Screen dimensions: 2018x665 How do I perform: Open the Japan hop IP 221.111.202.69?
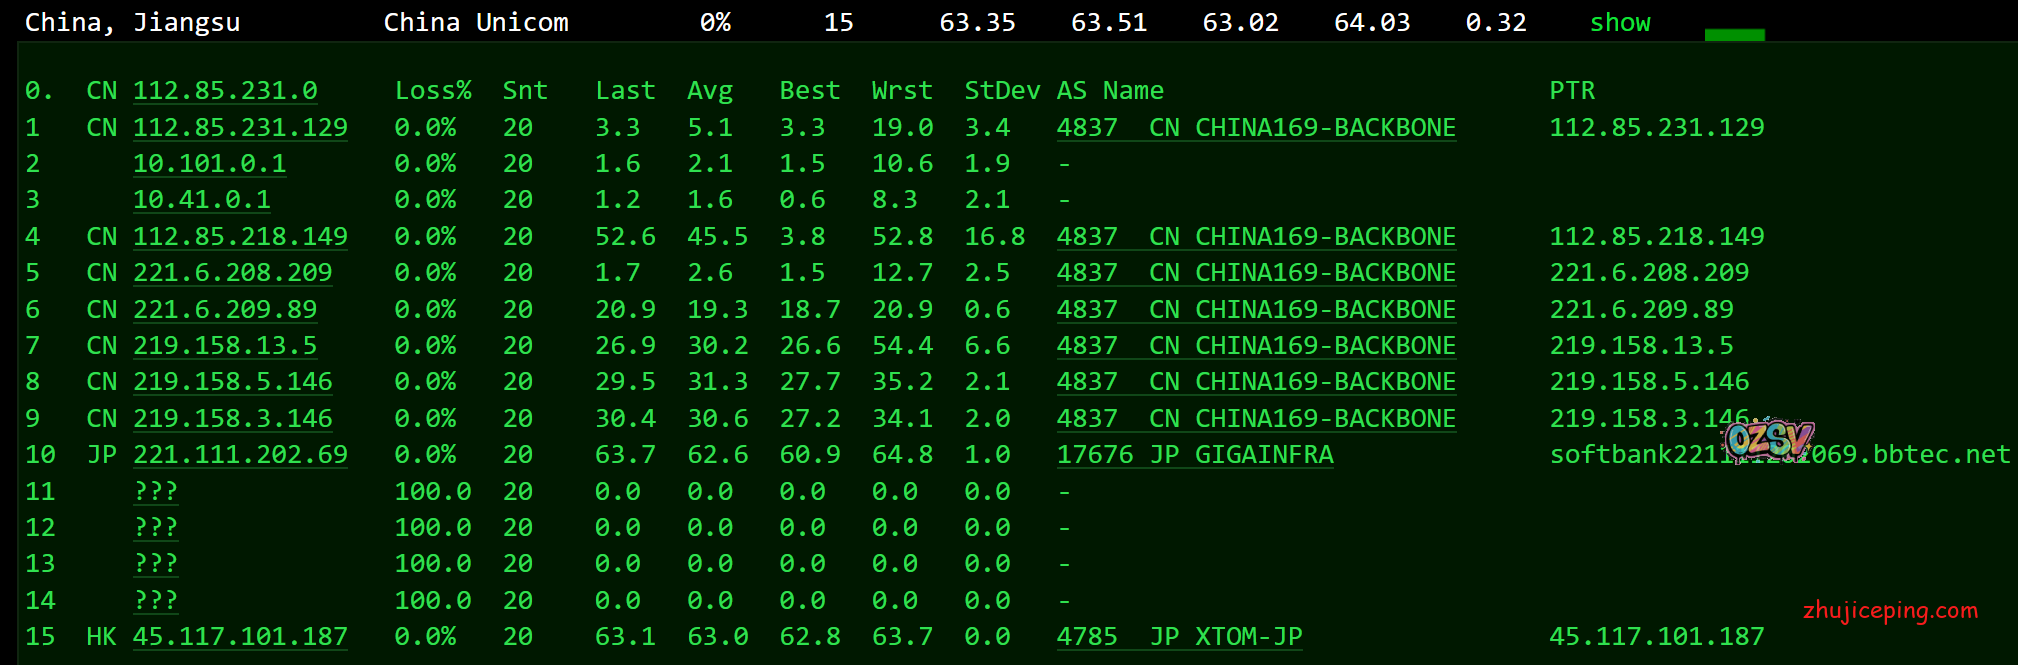click(240, 455)
